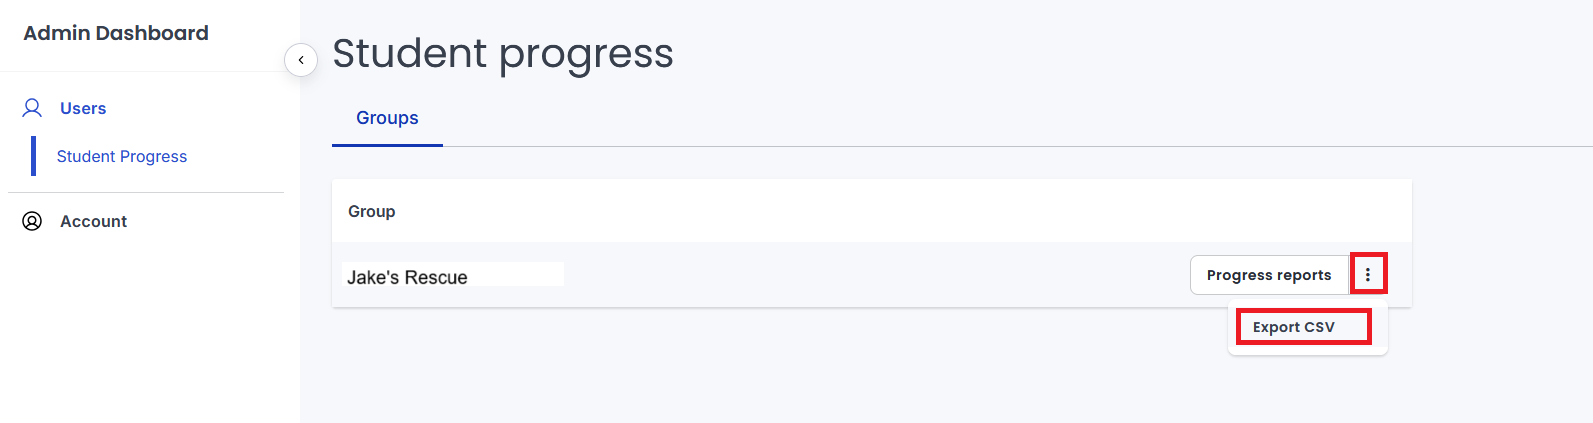Open Progress reports for Jake's Rescue
This screenshot has height=423, width=1593.
tap(1269, 275)
